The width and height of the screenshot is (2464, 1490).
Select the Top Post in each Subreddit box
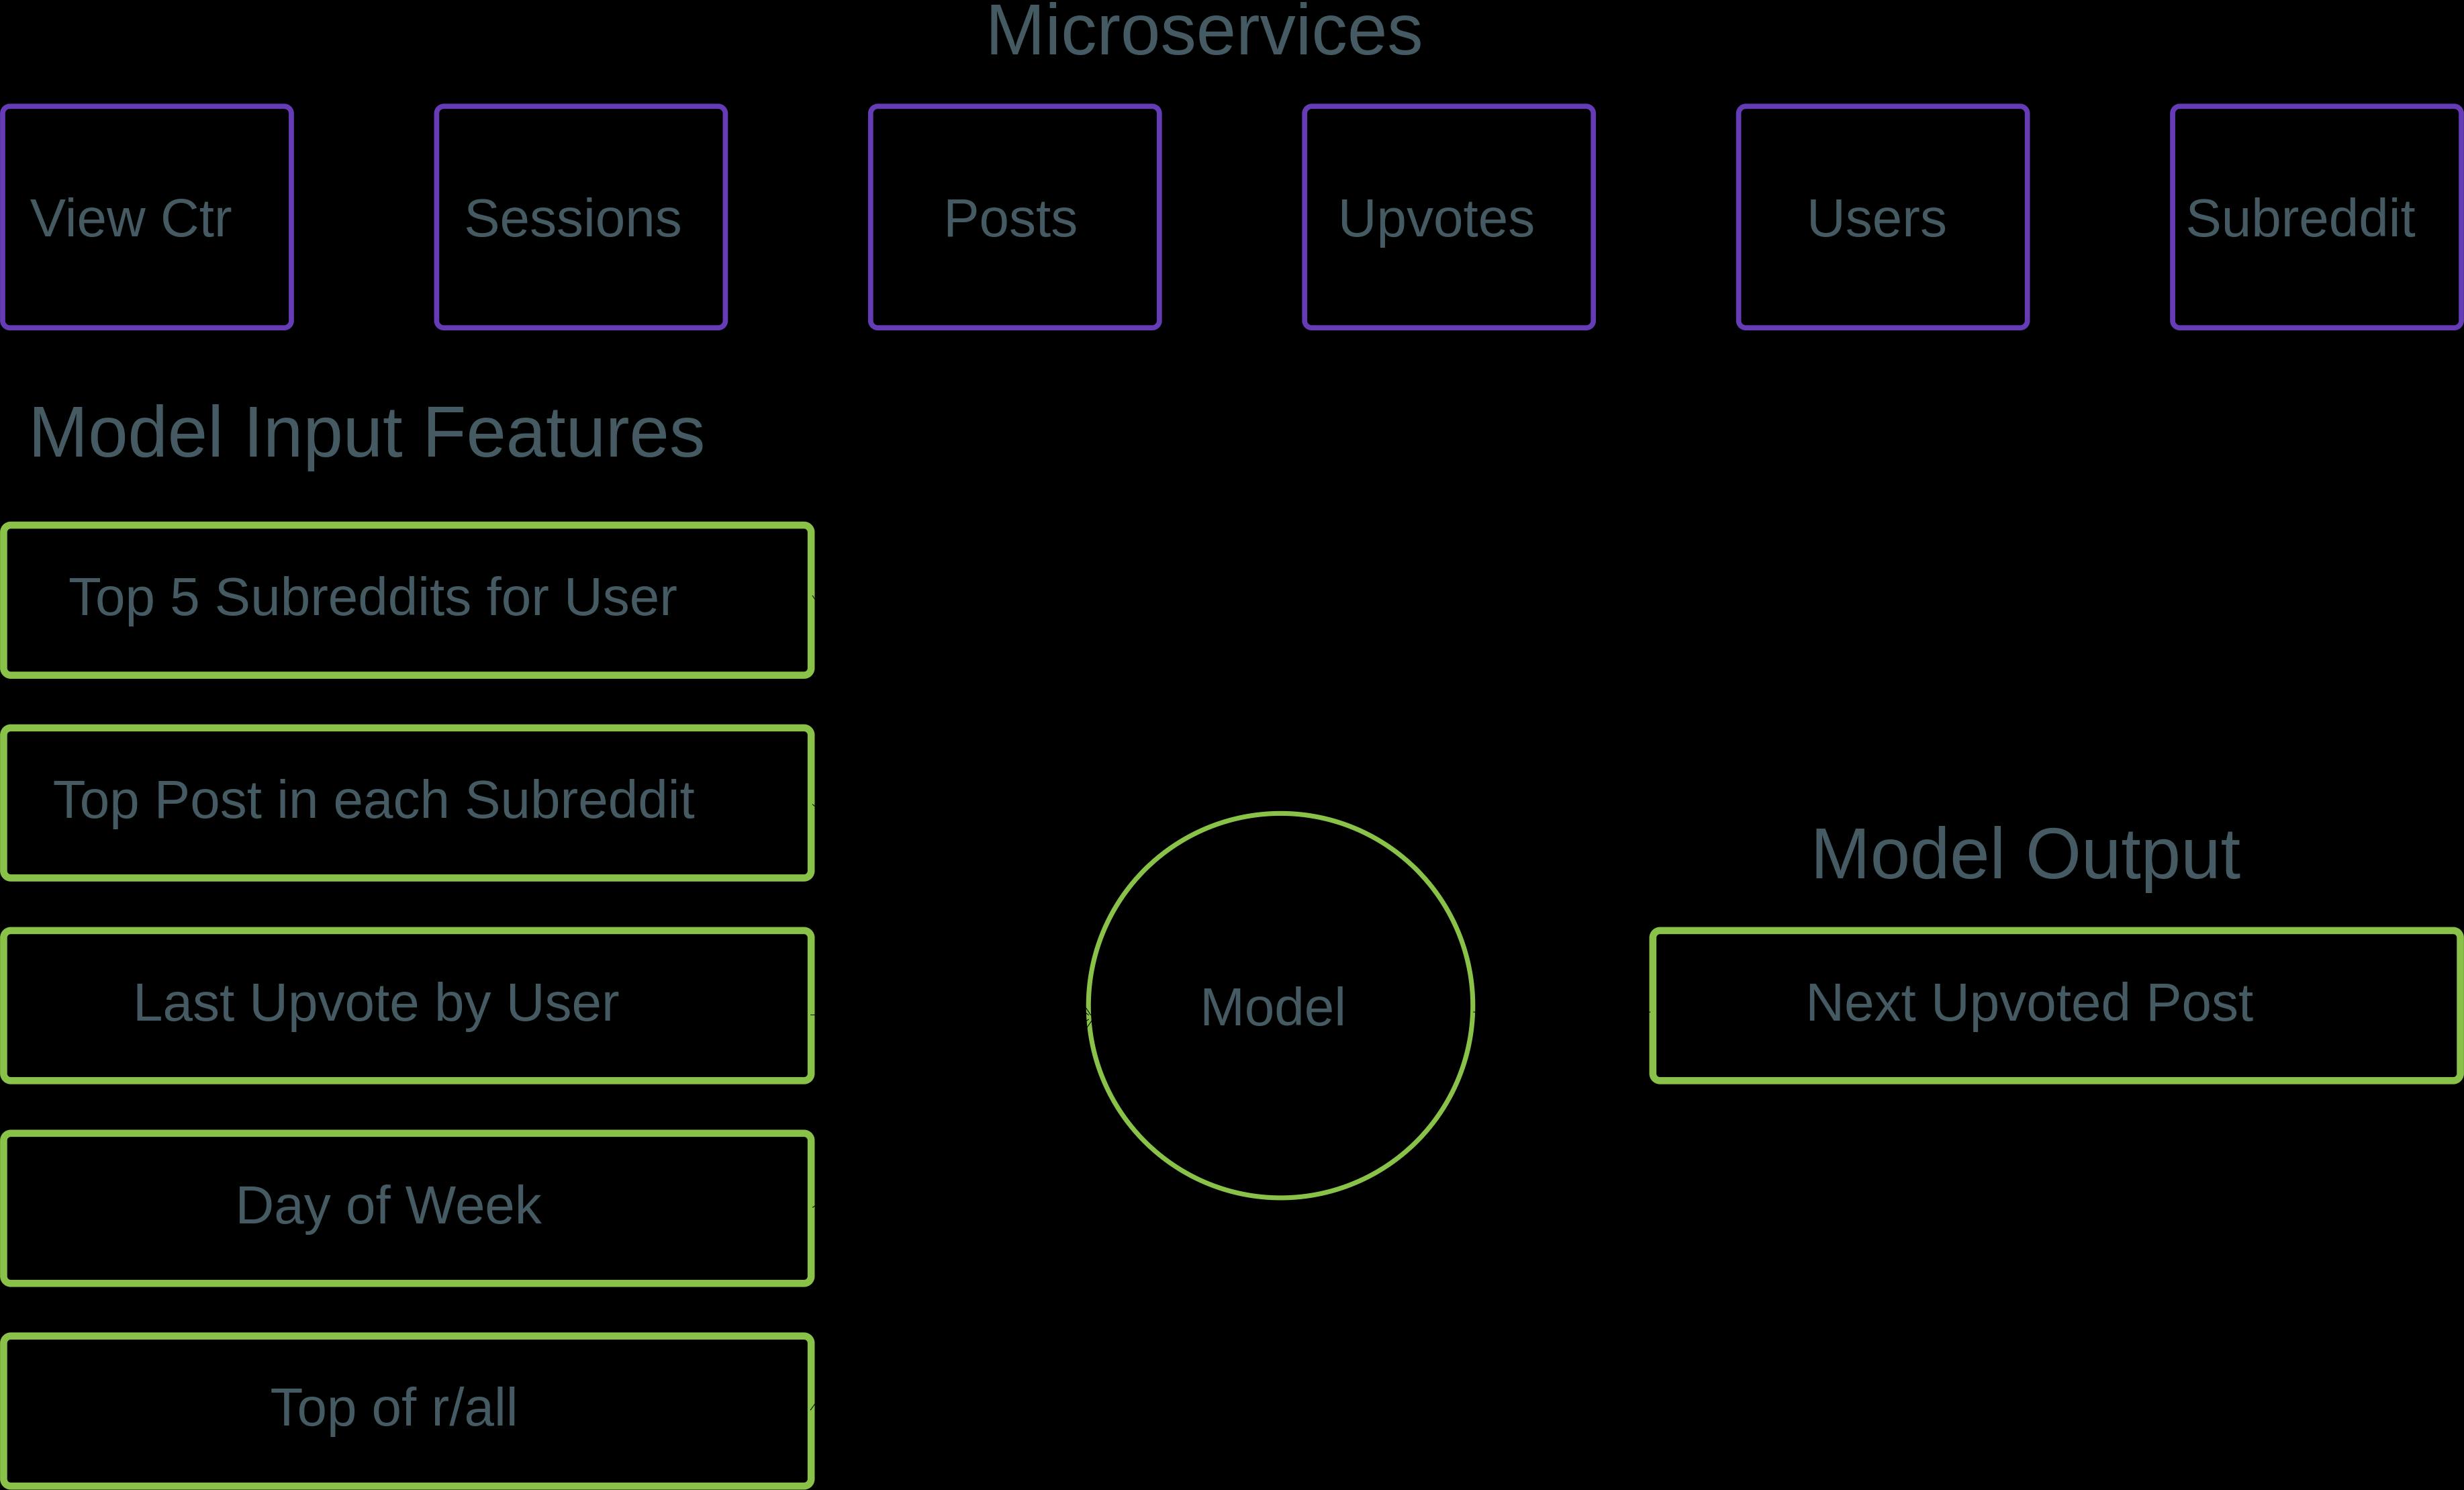point(407,803)
